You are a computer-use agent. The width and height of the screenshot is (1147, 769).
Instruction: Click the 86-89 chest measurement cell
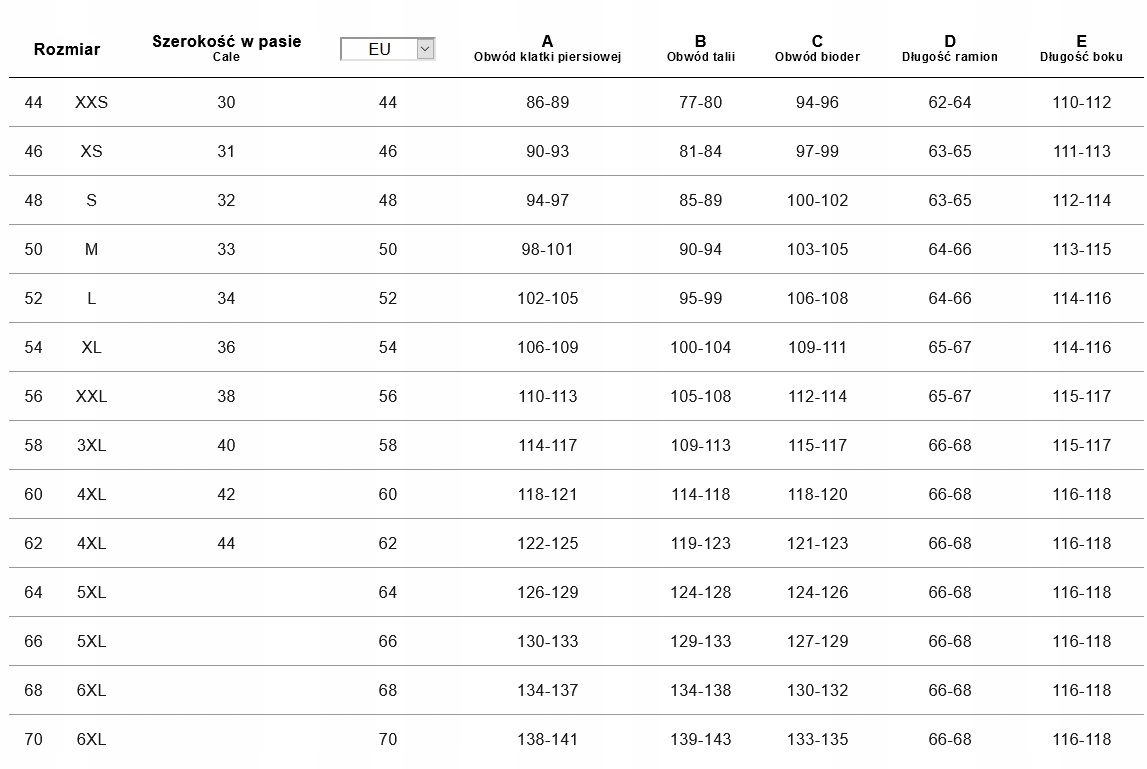click(547, 102)
